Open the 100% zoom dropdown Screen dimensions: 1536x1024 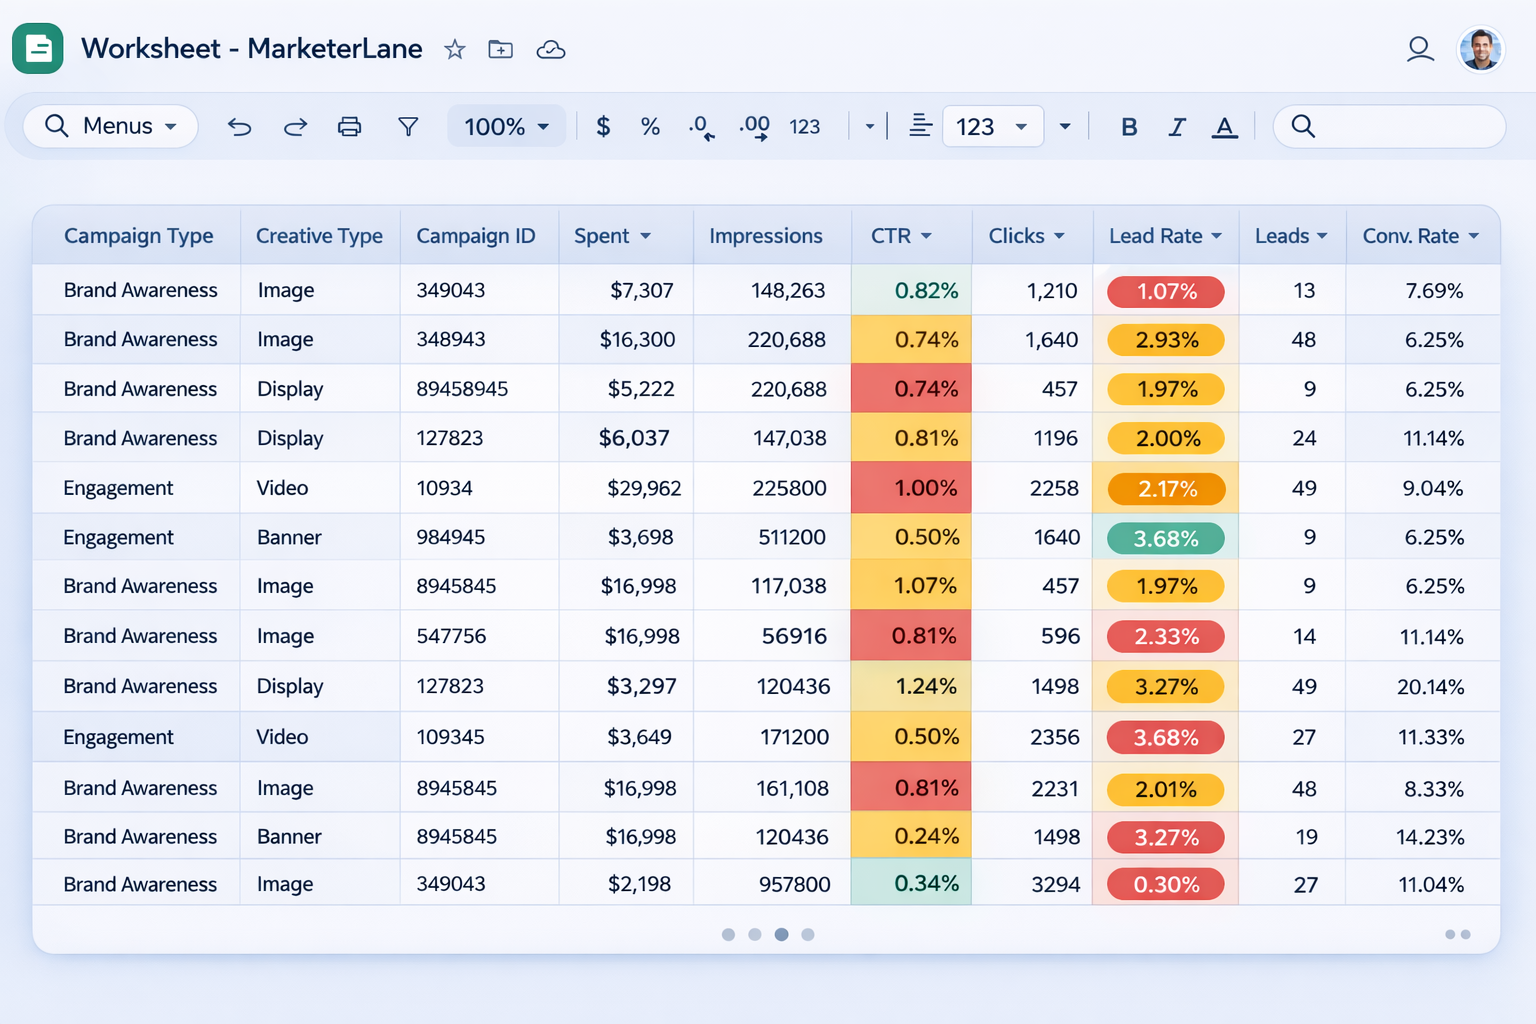pos(506,126)
